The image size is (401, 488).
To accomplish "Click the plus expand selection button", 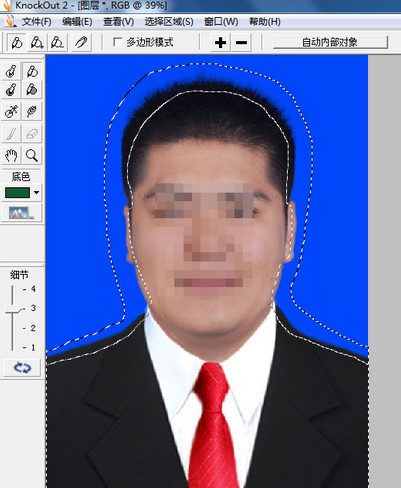I will pos(220,43).
